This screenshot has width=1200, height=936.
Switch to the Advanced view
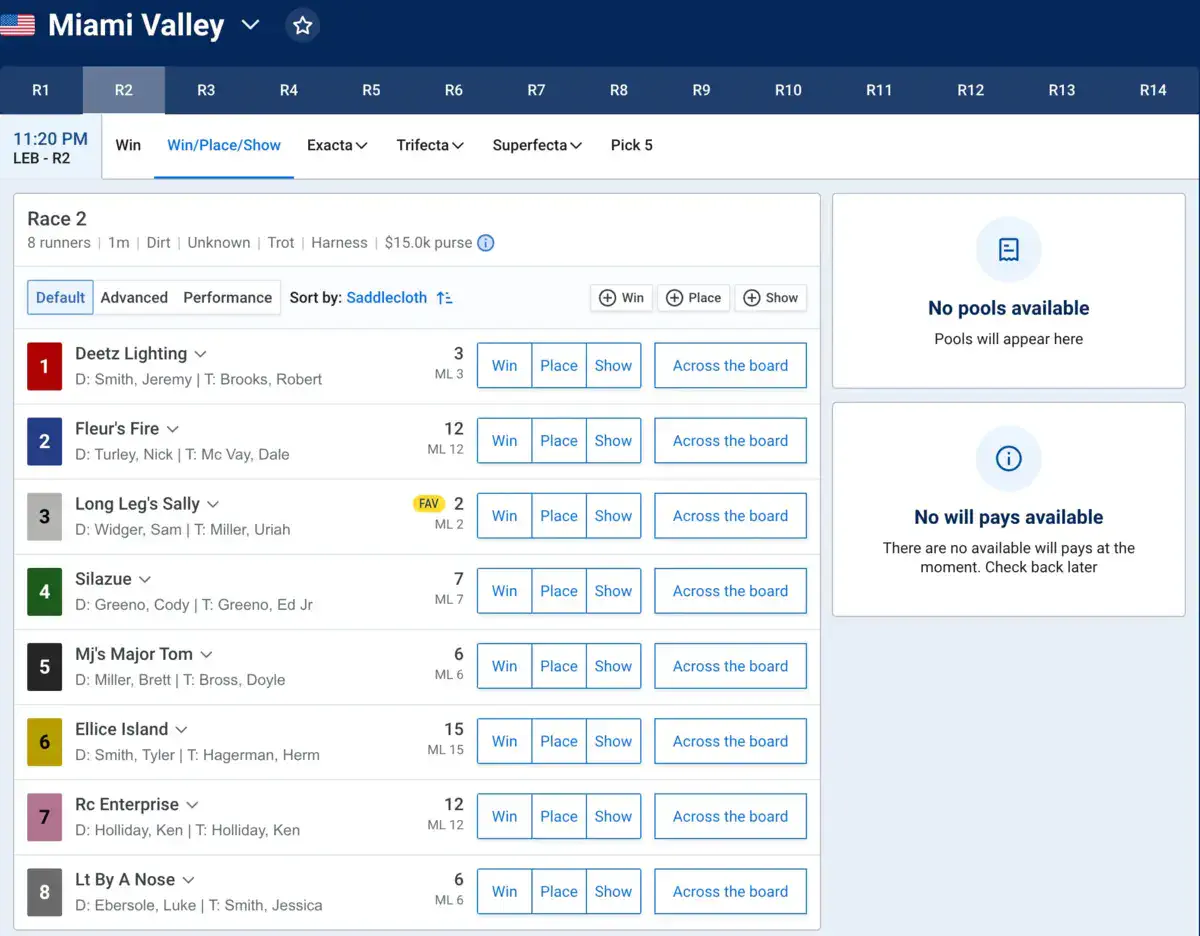(x=134, y=298)
